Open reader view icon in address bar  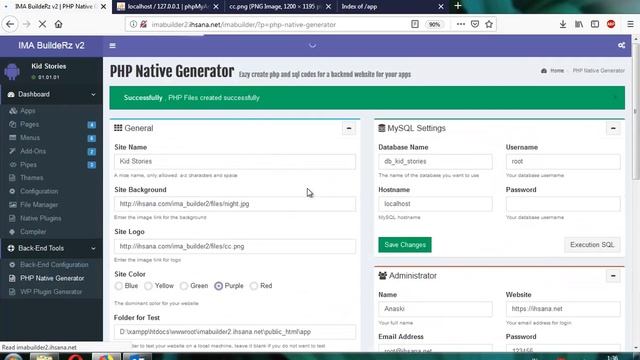[415, 24]
